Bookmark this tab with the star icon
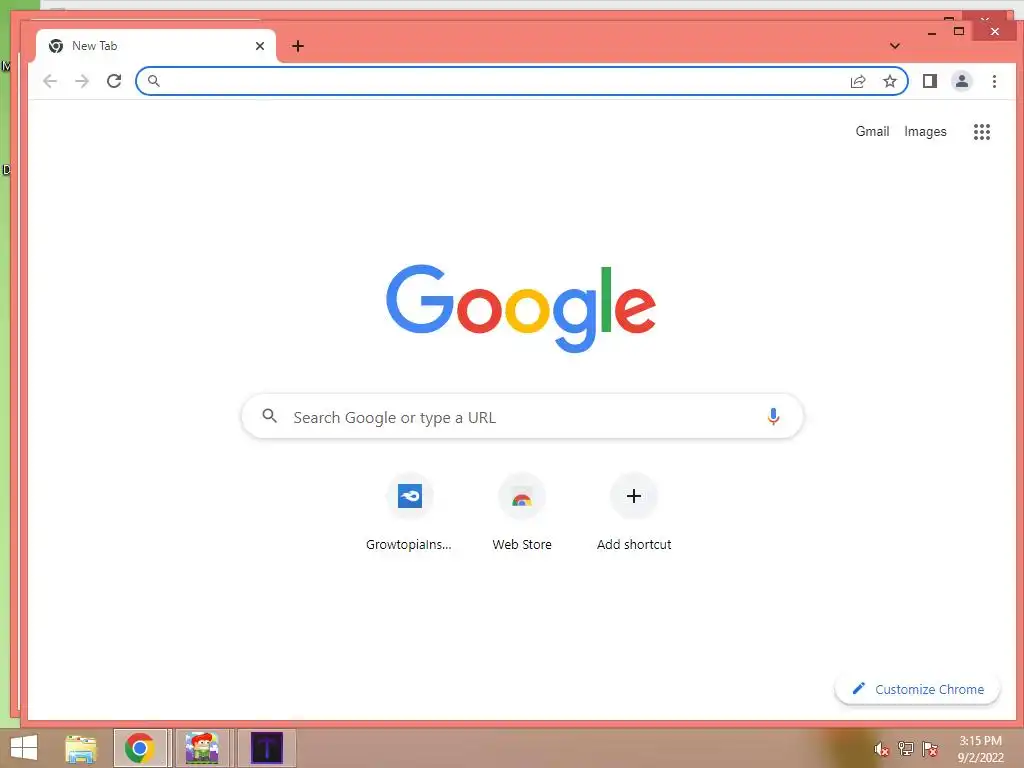Image resolution: width=1024 pixels, height=768 pixels. 889,81
